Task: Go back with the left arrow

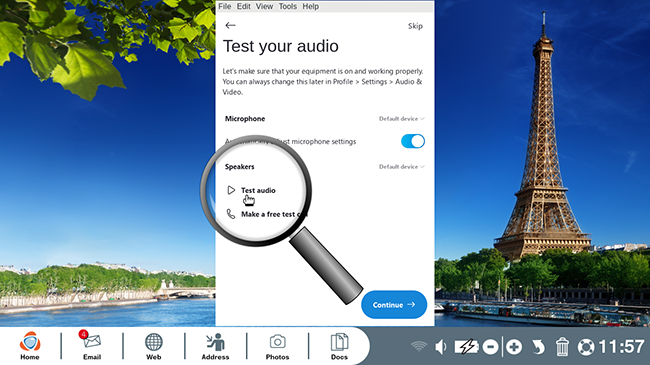Action: click(x=230, y=25)
